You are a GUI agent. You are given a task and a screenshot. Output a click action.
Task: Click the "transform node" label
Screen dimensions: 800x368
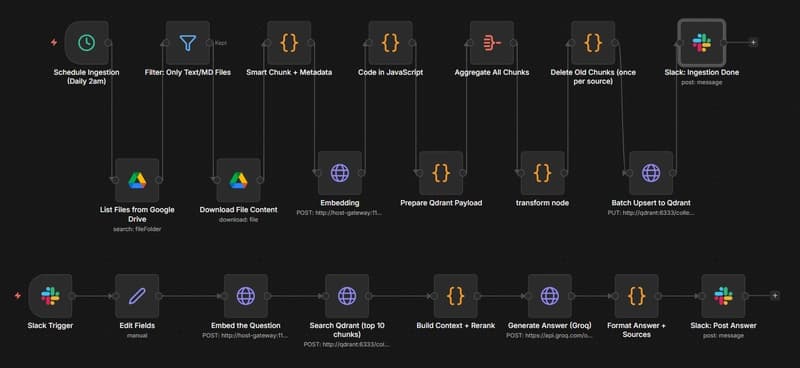click(x=542, y=203)
